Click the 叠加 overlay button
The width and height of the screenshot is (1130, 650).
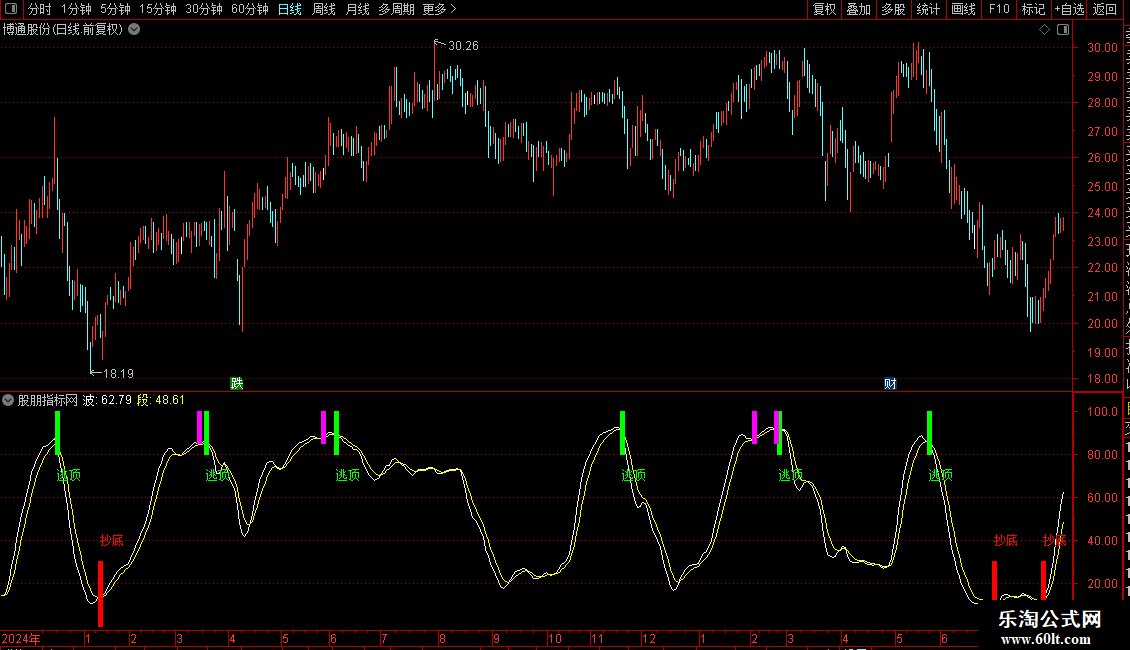pos(858,9)
